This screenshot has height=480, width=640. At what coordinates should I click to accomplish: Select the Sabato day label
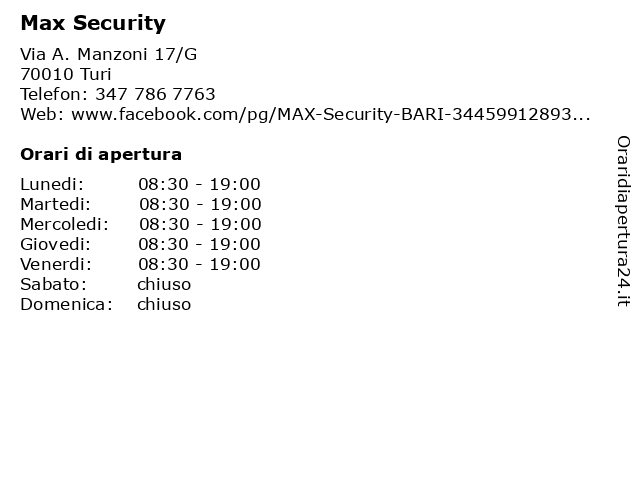(x=53, y=284)
